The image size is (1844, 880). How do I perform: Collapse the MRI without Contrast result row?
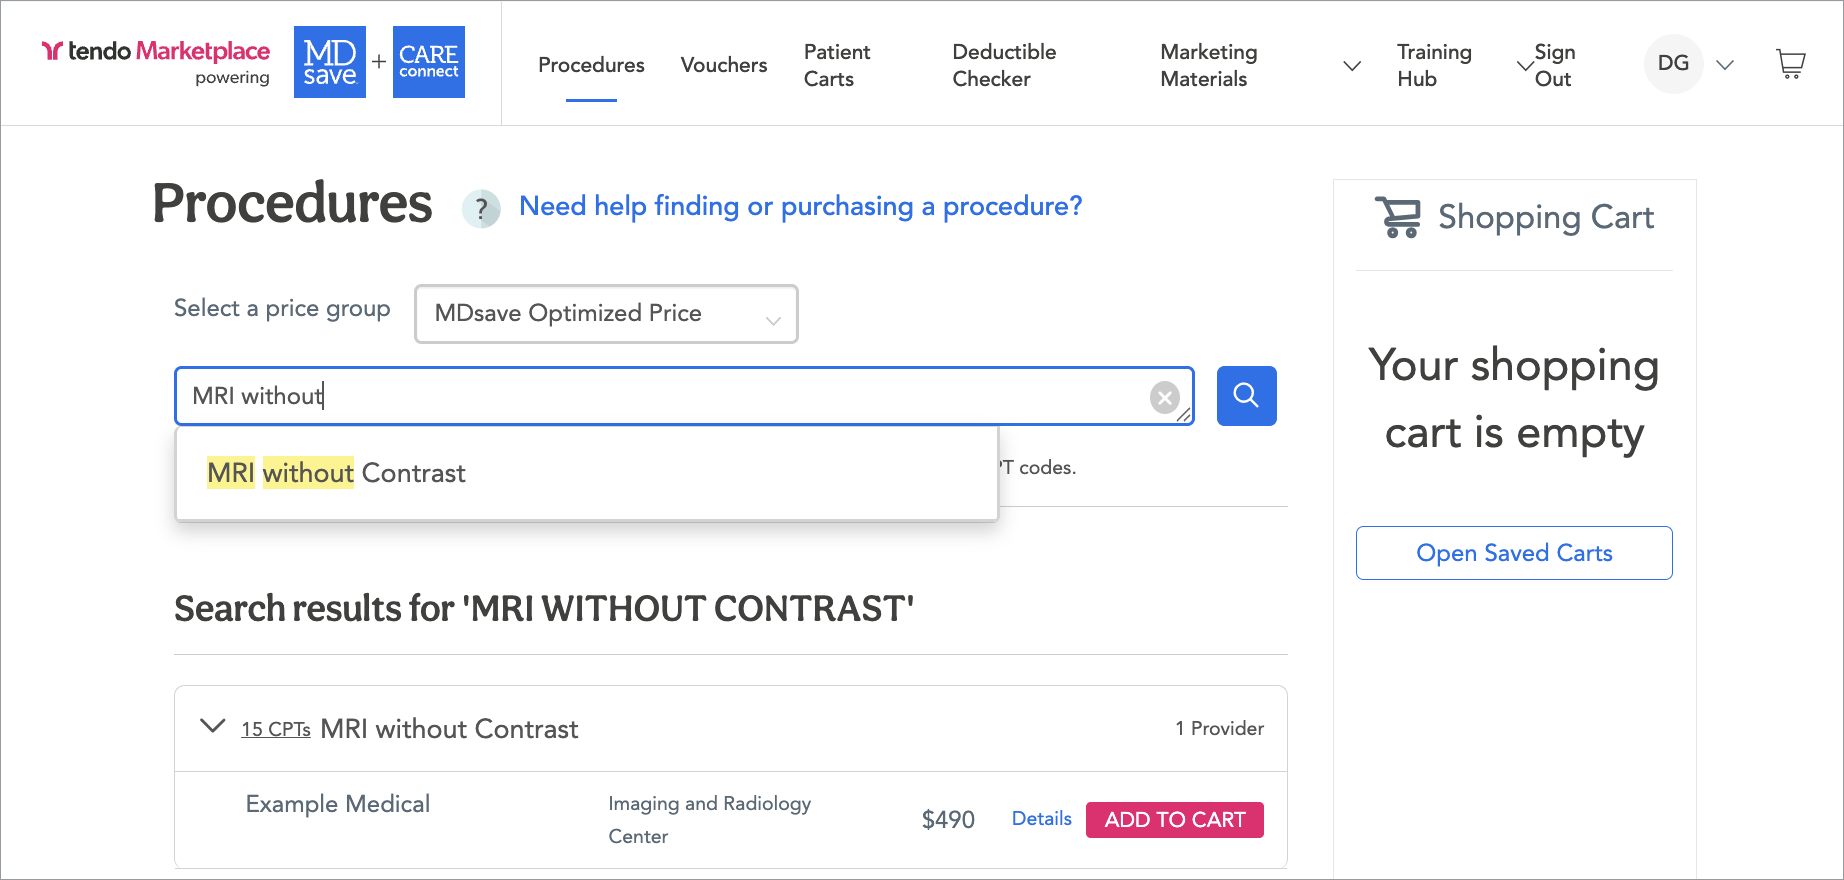212,726
